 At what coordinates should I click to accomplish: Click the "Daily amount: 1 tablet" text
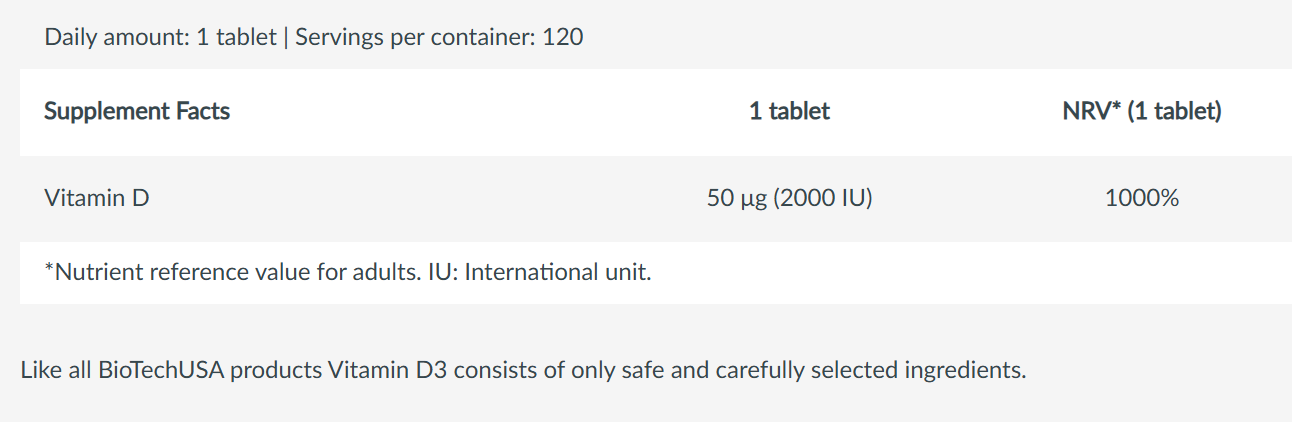point(160,38)
